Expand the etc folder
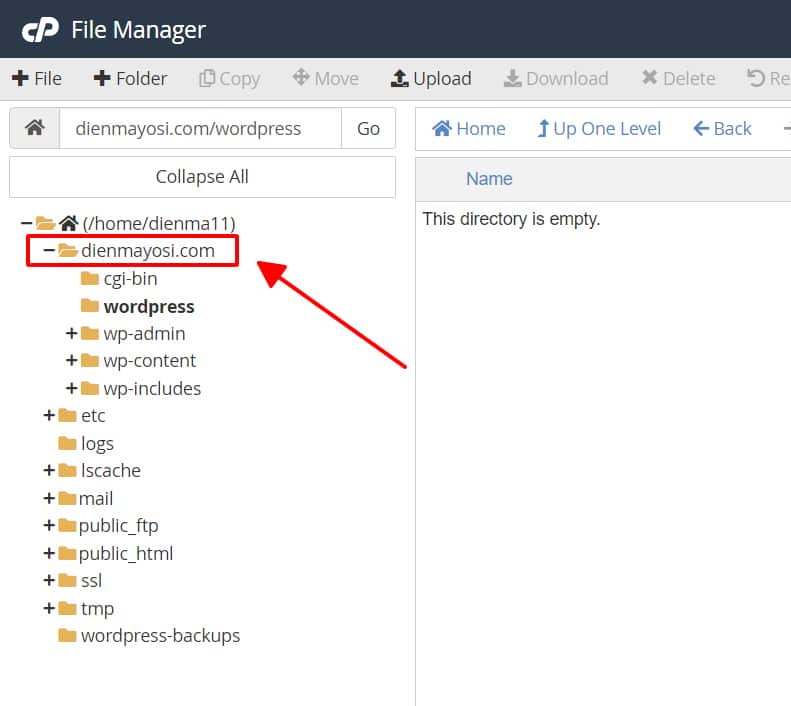This screenshot has width=791, height=706. (x=48, y=416)
